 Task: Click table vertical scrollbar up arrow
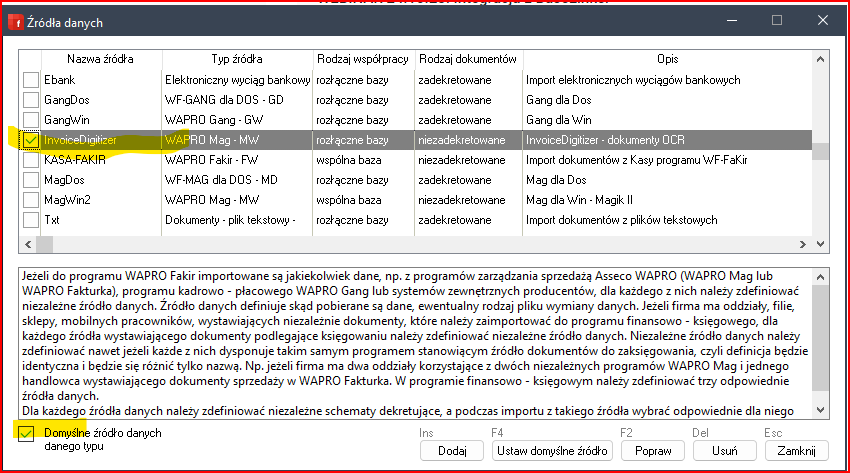[820, 59]
